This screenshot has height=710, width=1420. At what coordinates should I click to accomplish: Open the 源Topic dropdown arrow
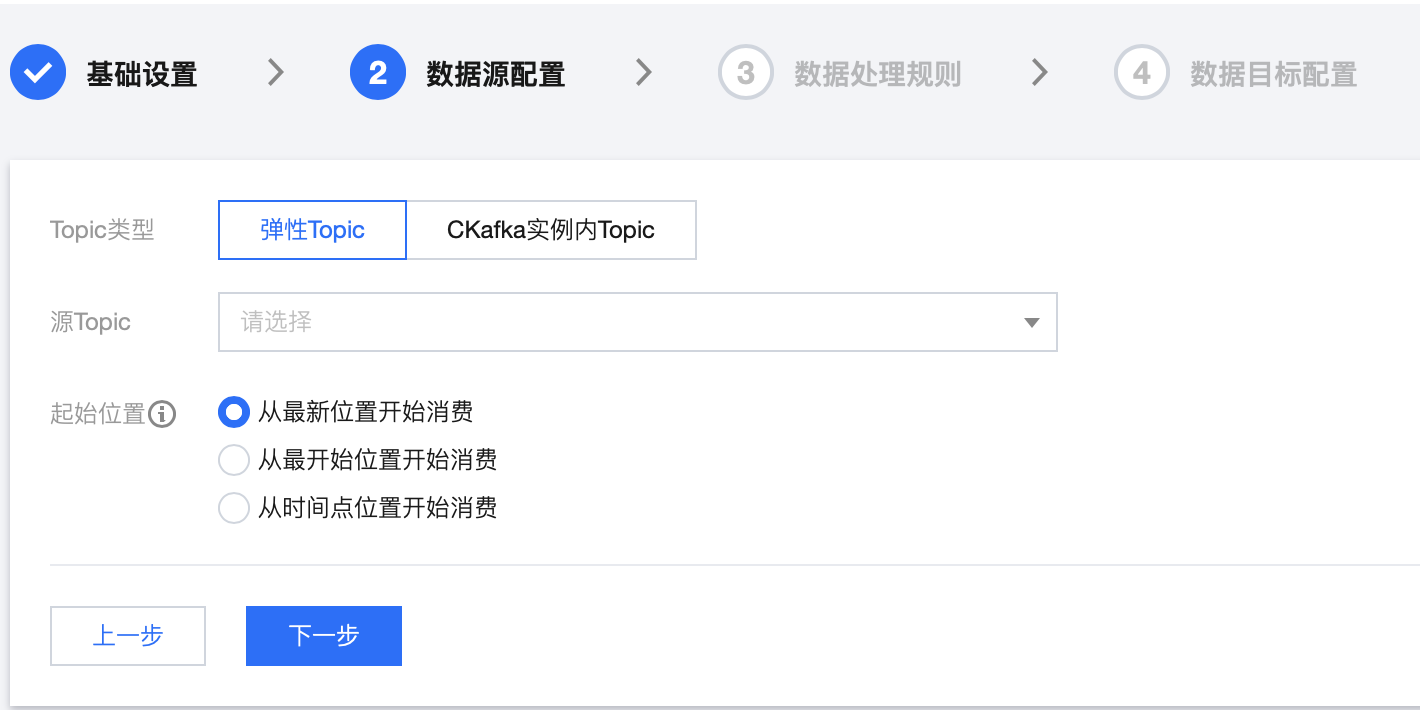(x=1033, y=322)
